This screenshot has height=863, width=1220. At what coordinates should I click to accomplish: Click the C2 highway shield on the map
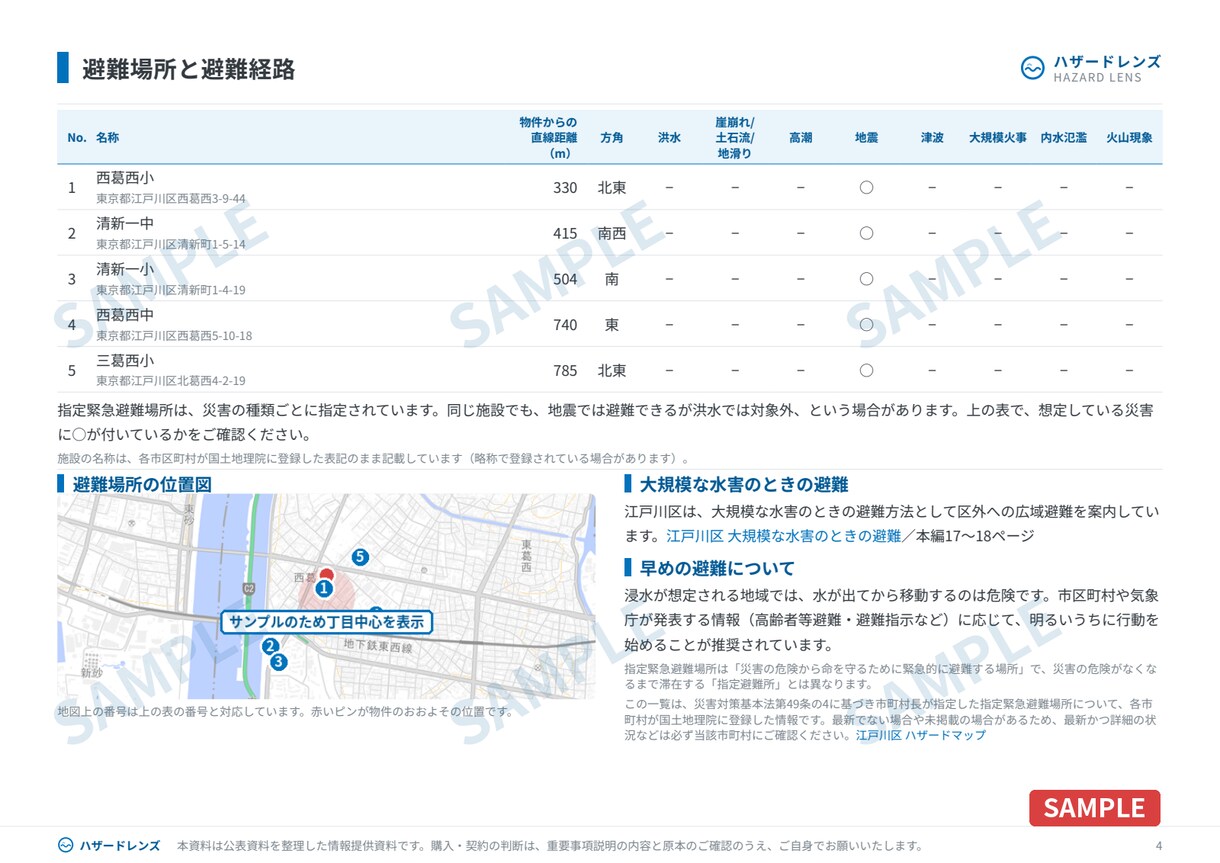pyautogui.click(x=249, y=588)
